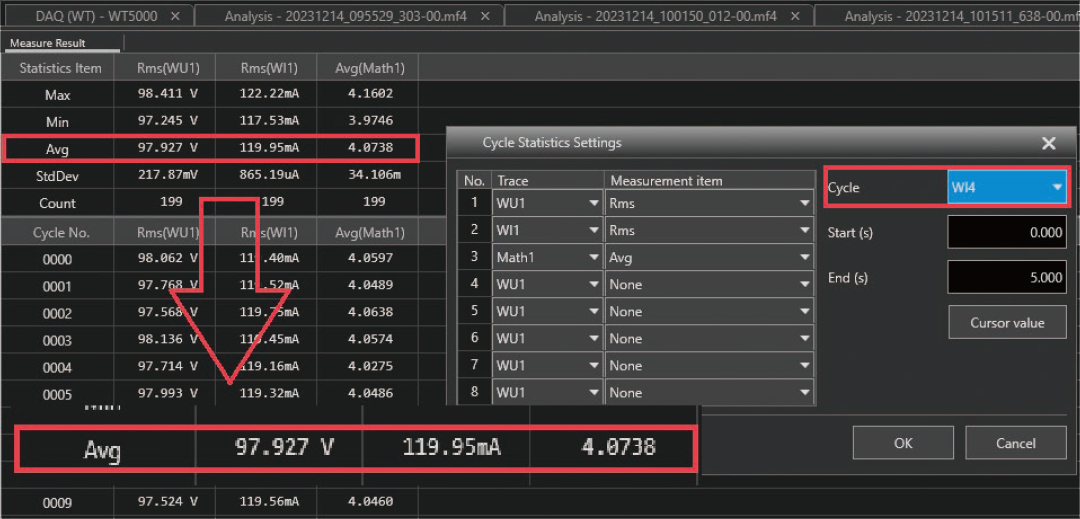This screenshot has width=1080, height=519.
Task: Open Measurement item dropdown in row 8
Action: pos(804,393)
